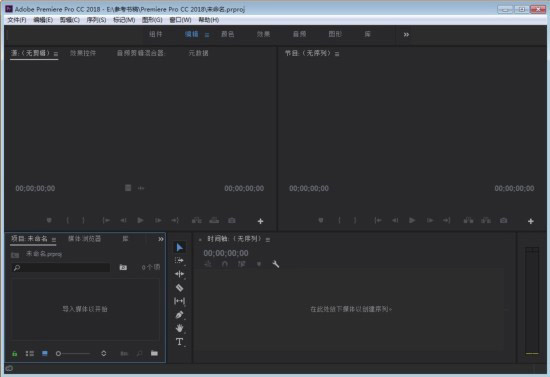Click Creative Cloud icon in status bar
The height and width of the screenshot is (377, 550).
tap(9, 368)
